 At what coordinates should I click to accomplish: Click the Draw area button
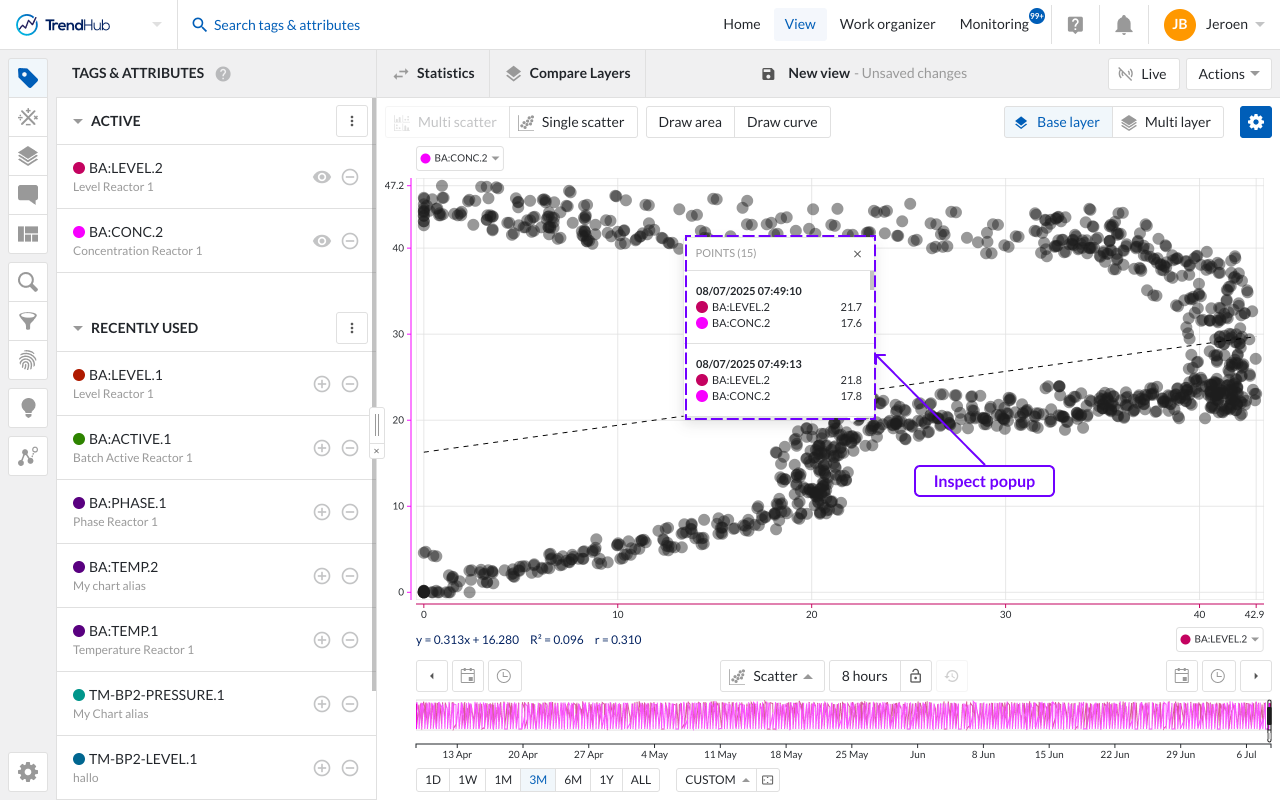pyautogui.click(x=690, y=122)
